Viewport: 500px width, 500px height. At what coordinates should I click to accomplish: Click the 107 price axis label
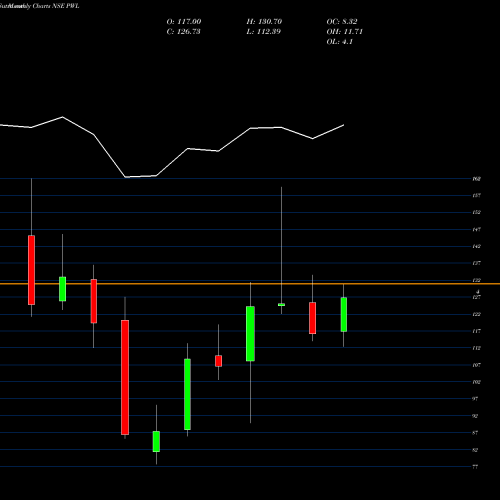tap(477, 365)
